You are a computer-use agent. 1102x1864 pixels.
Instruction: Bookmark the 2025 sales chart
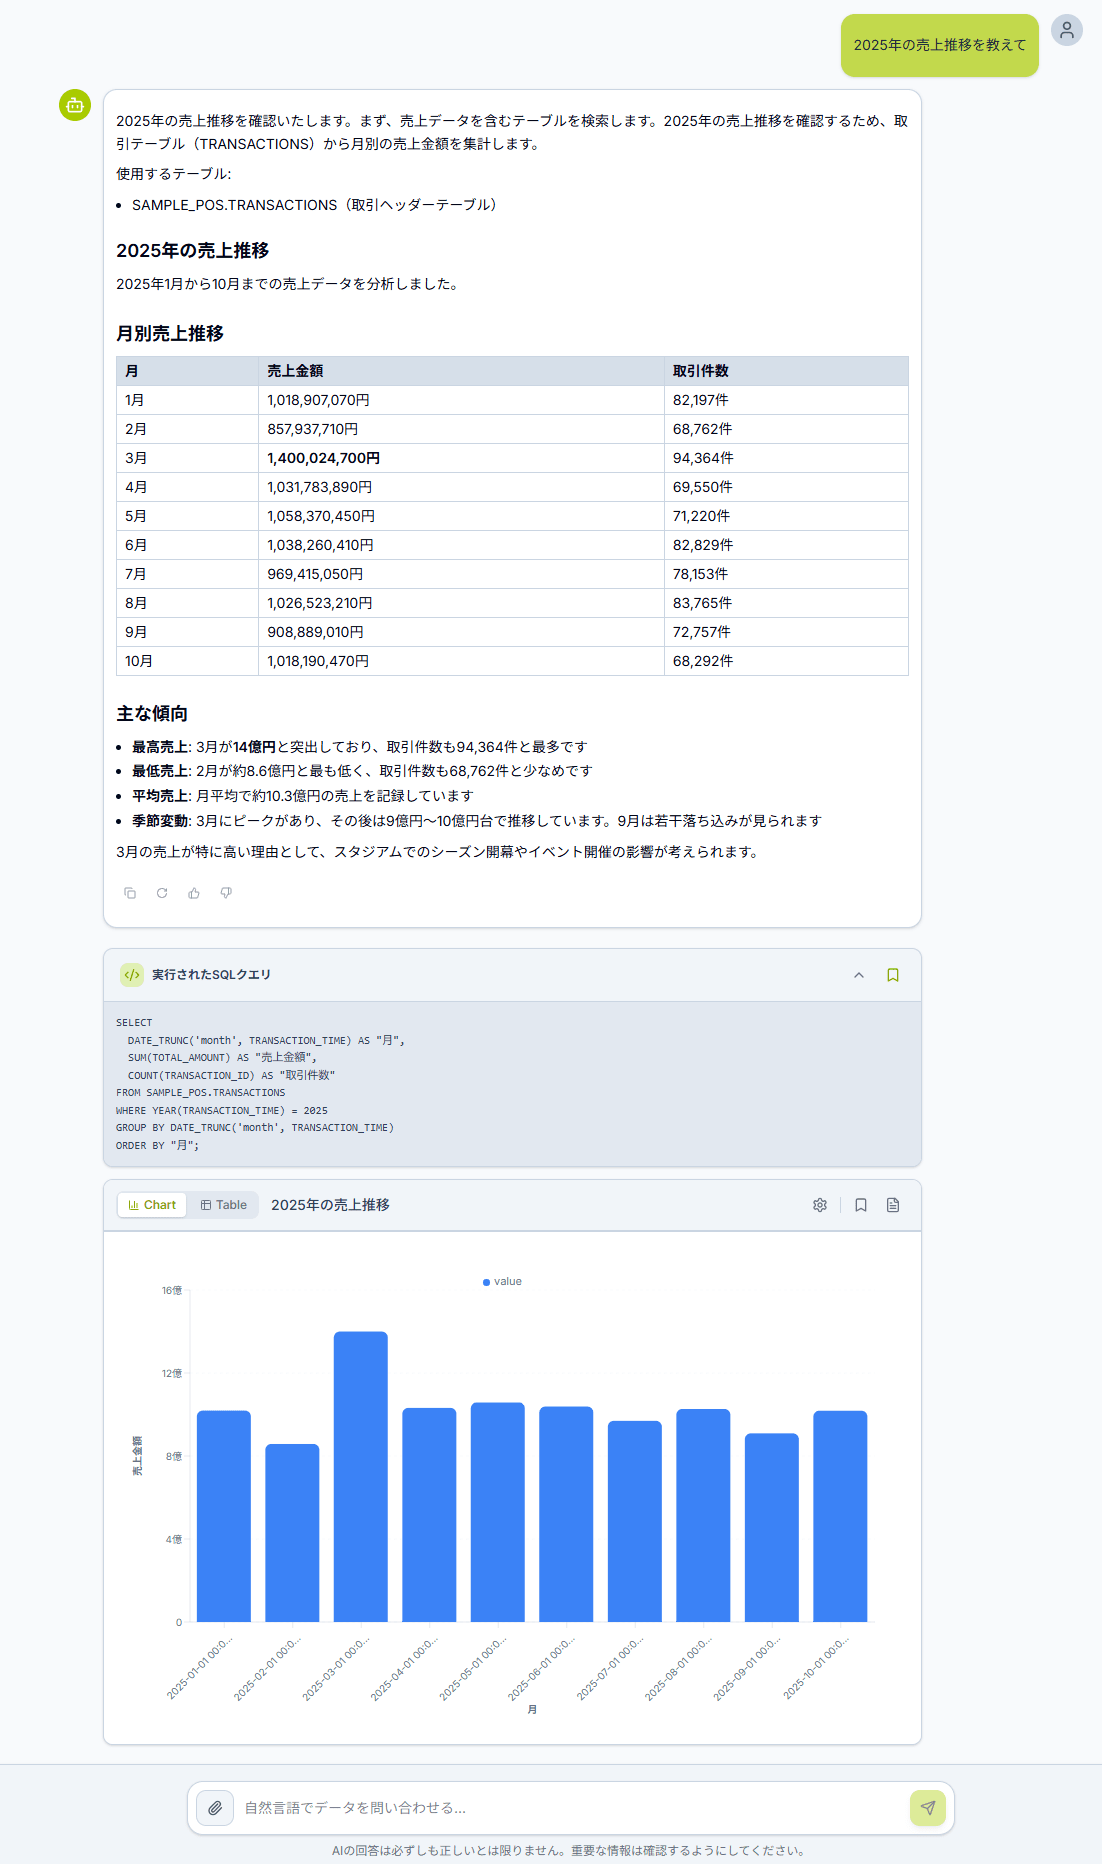[861, 1205]
